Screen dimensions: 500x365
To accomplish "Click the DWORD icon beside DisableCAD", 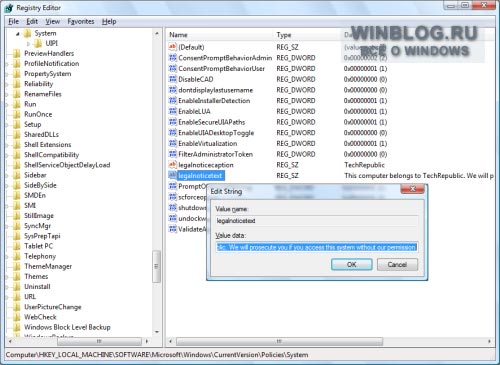I will click(x=173, y=79).
